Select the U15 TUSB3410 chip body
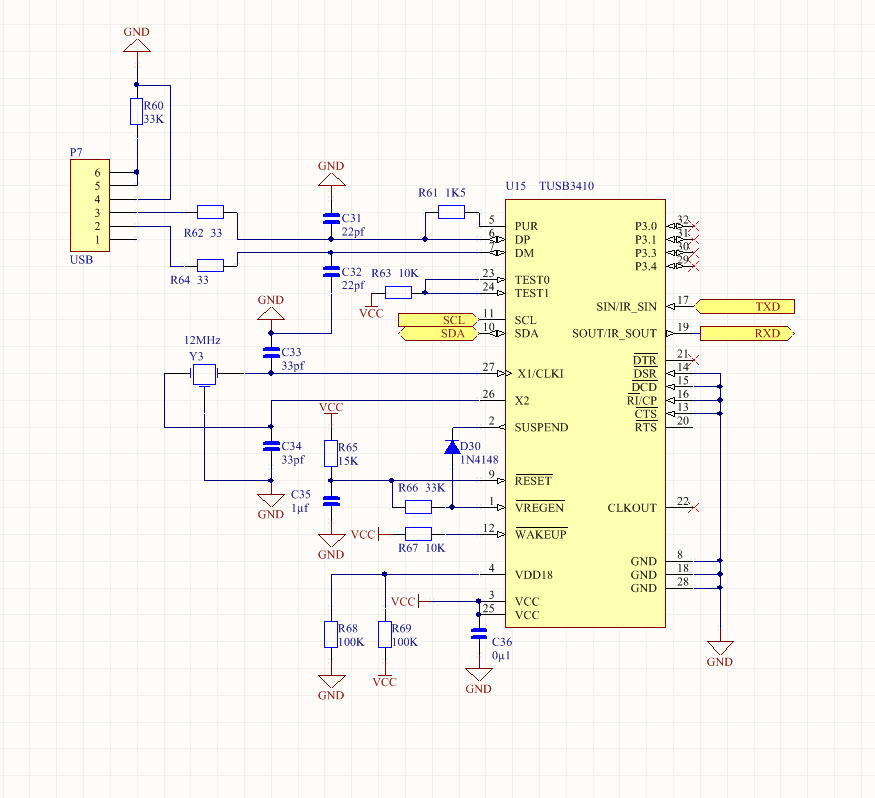 pos(585,413)
